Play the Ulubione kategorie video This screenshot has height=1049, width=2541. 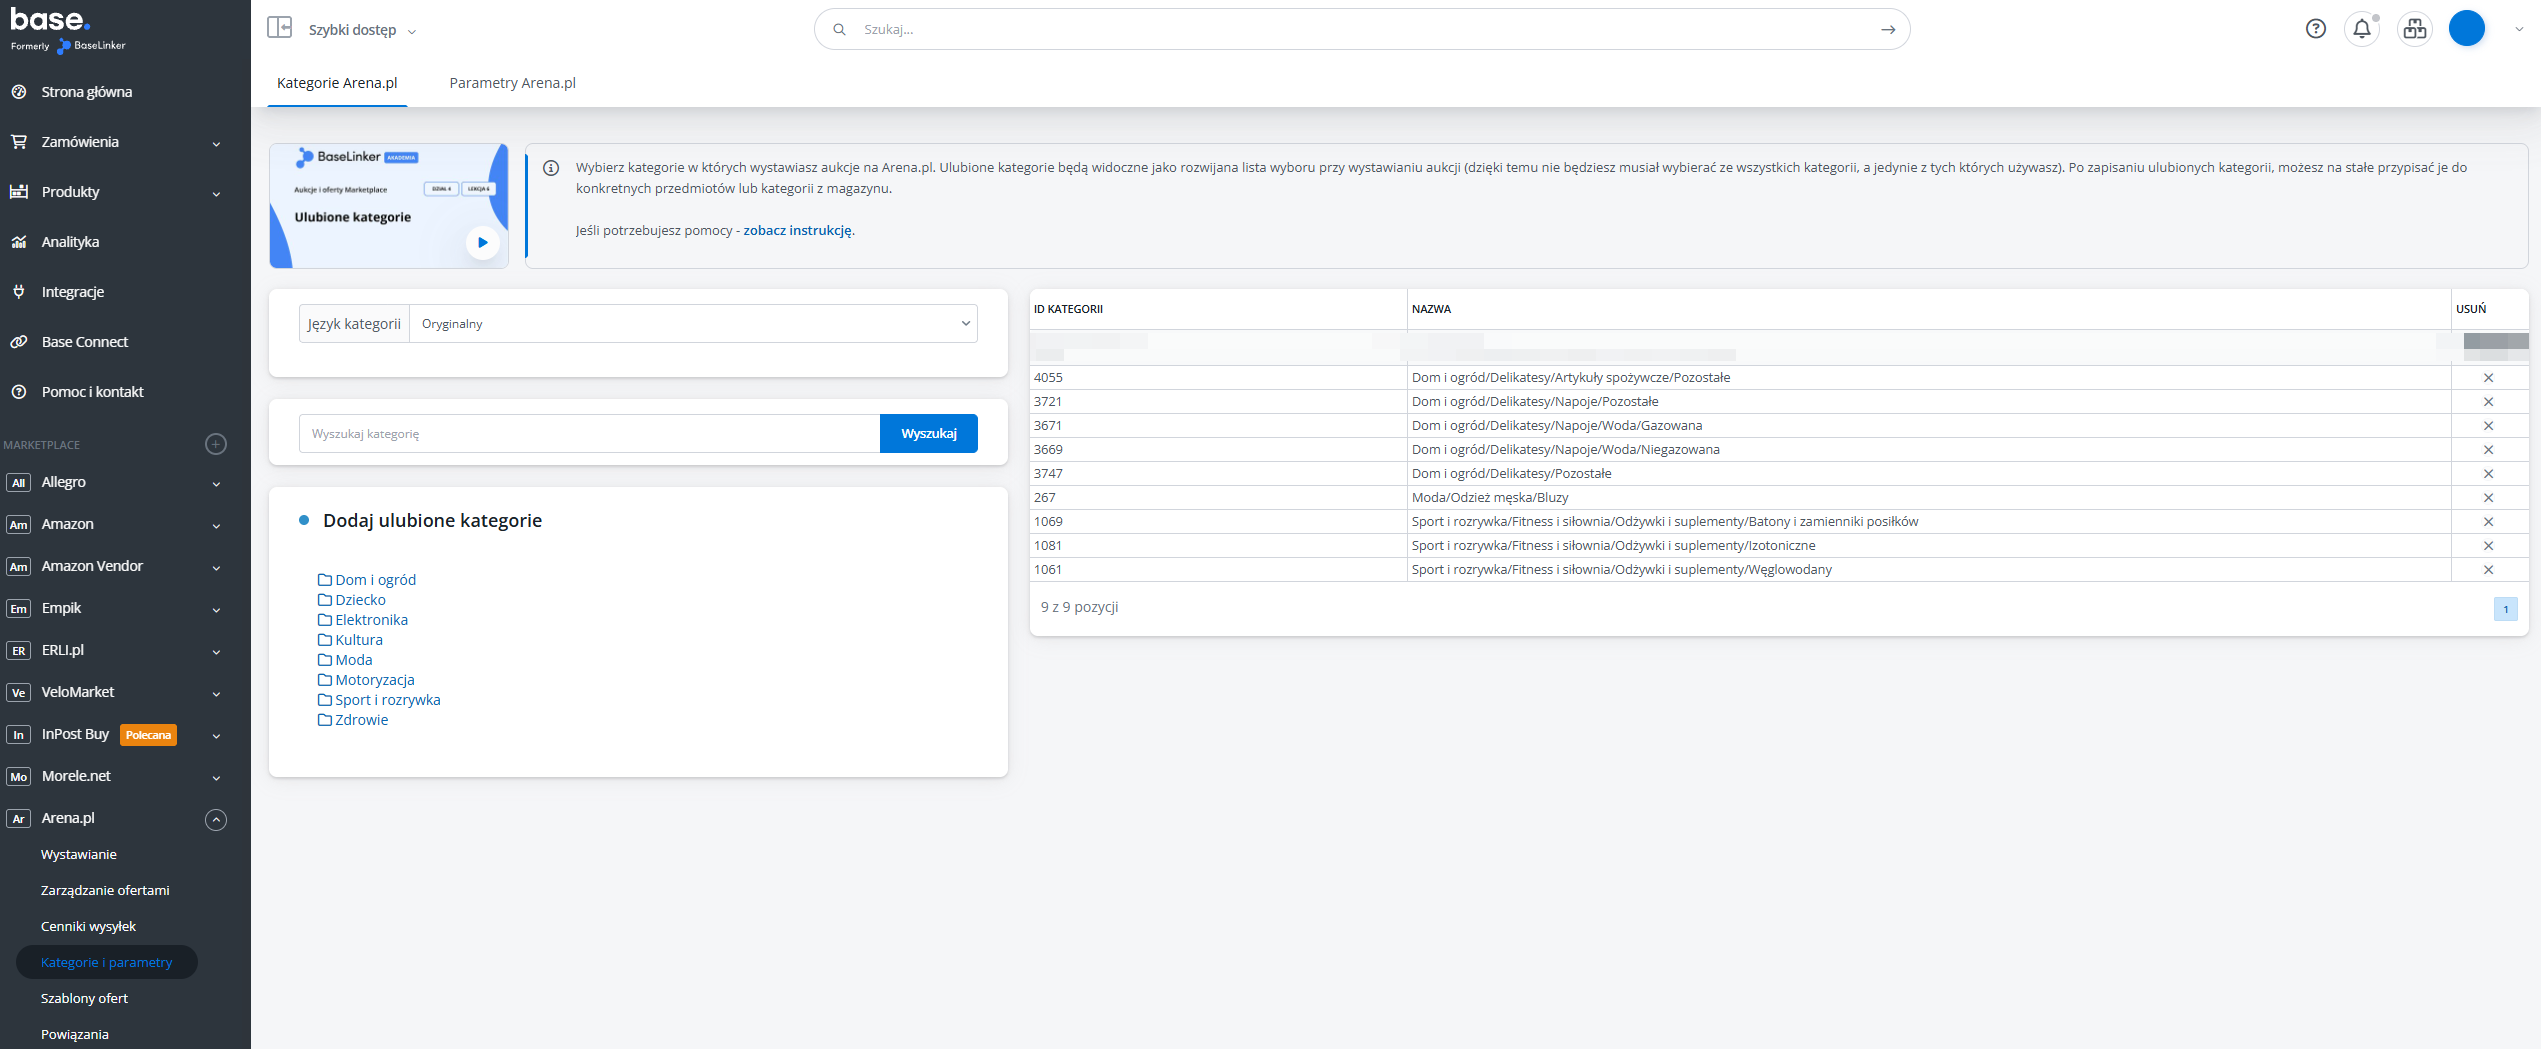483,242
